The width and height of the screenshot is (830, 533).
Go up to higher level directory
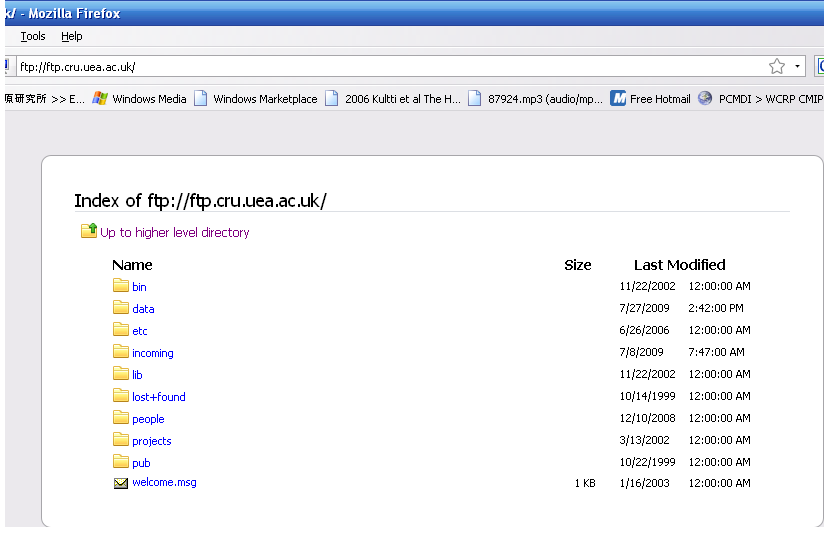click(x=174, y=232)
